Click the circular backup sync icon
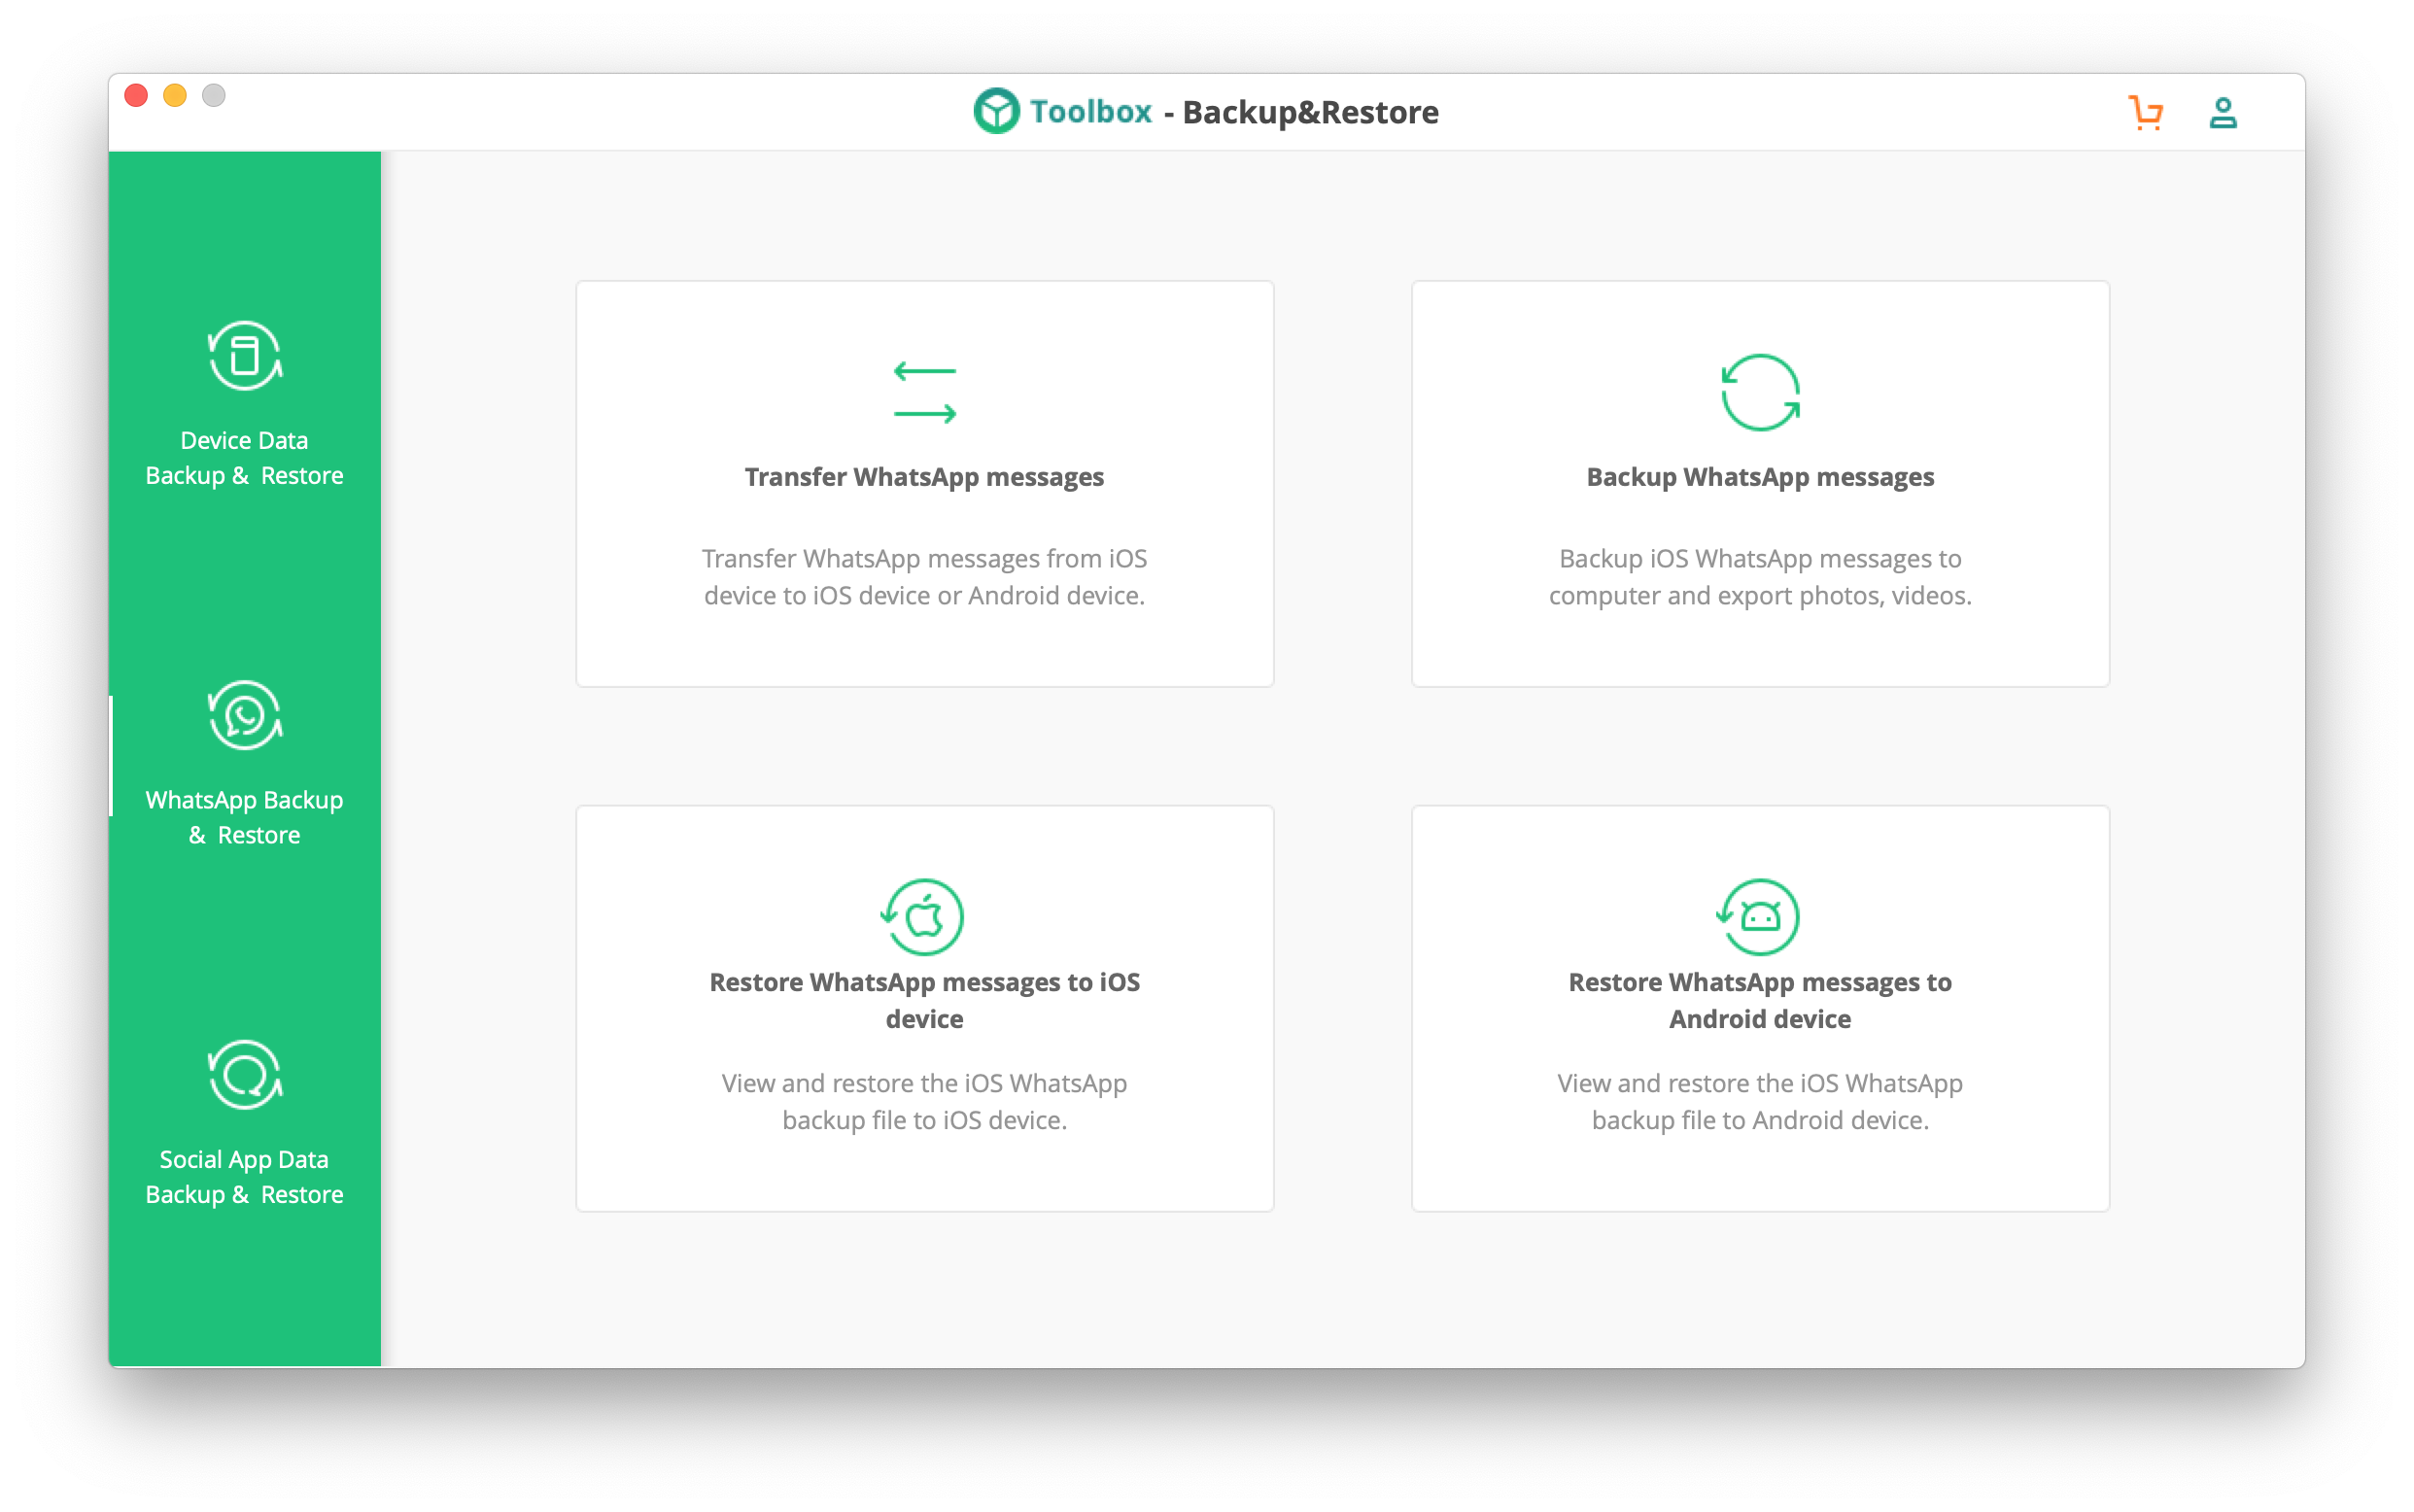Viewport: 2414px width, 1512px height. [x=1760, y=392]
